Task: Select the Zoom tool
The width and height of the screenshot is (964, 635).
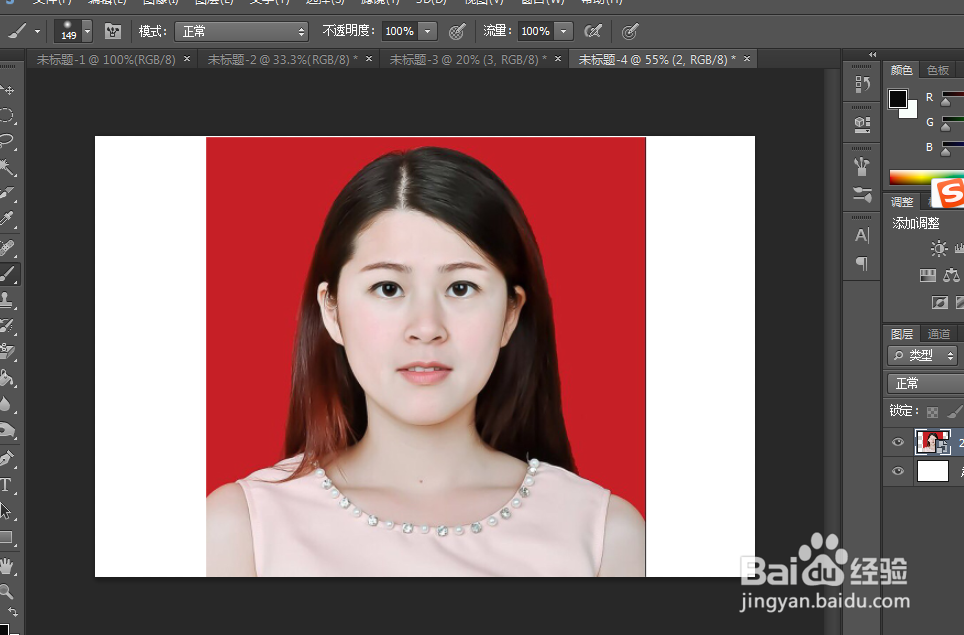Action: (x=7, y=591)
